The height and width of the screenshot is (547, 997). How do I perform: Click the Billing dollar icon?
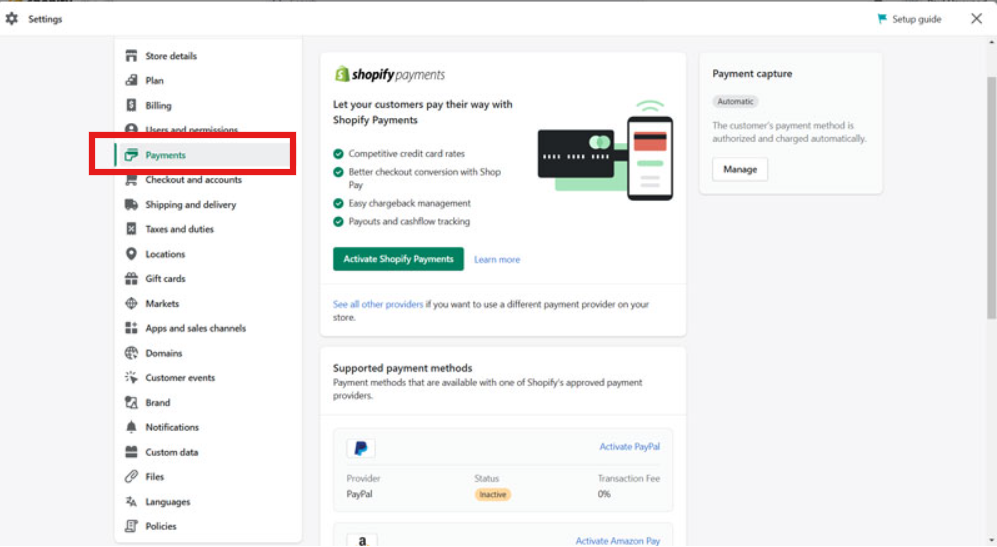pos(131,105)
